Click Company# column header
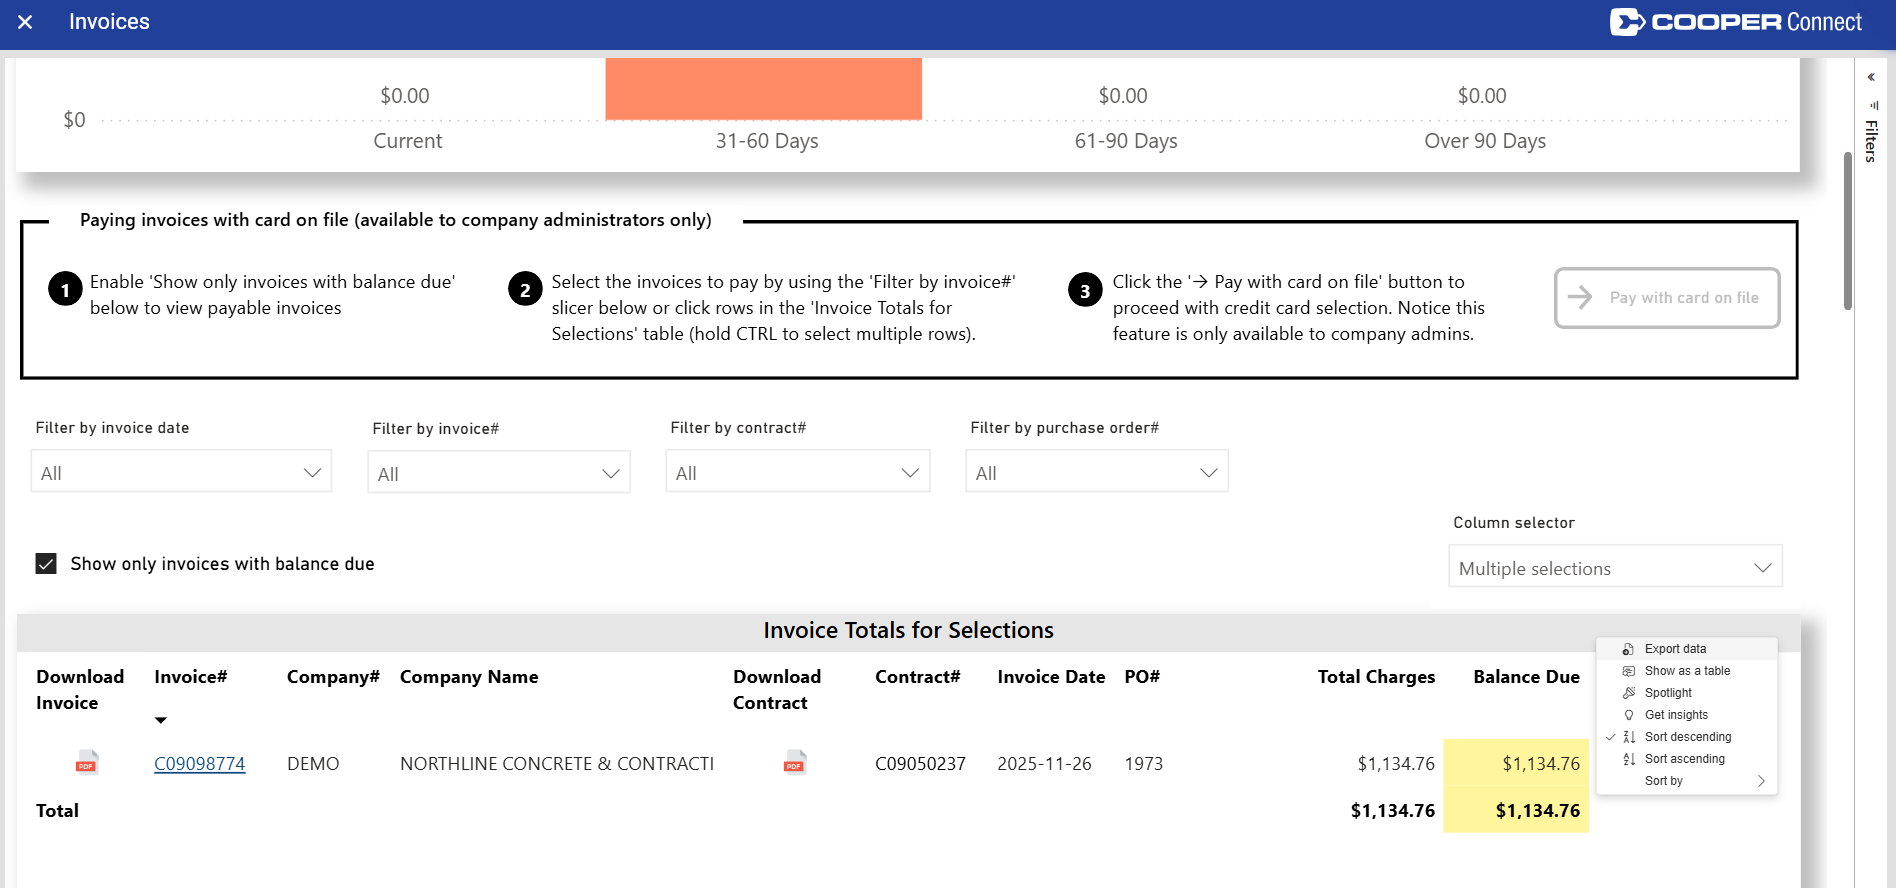This screenshot has width=1896, height=888. (x=333, y=677)
